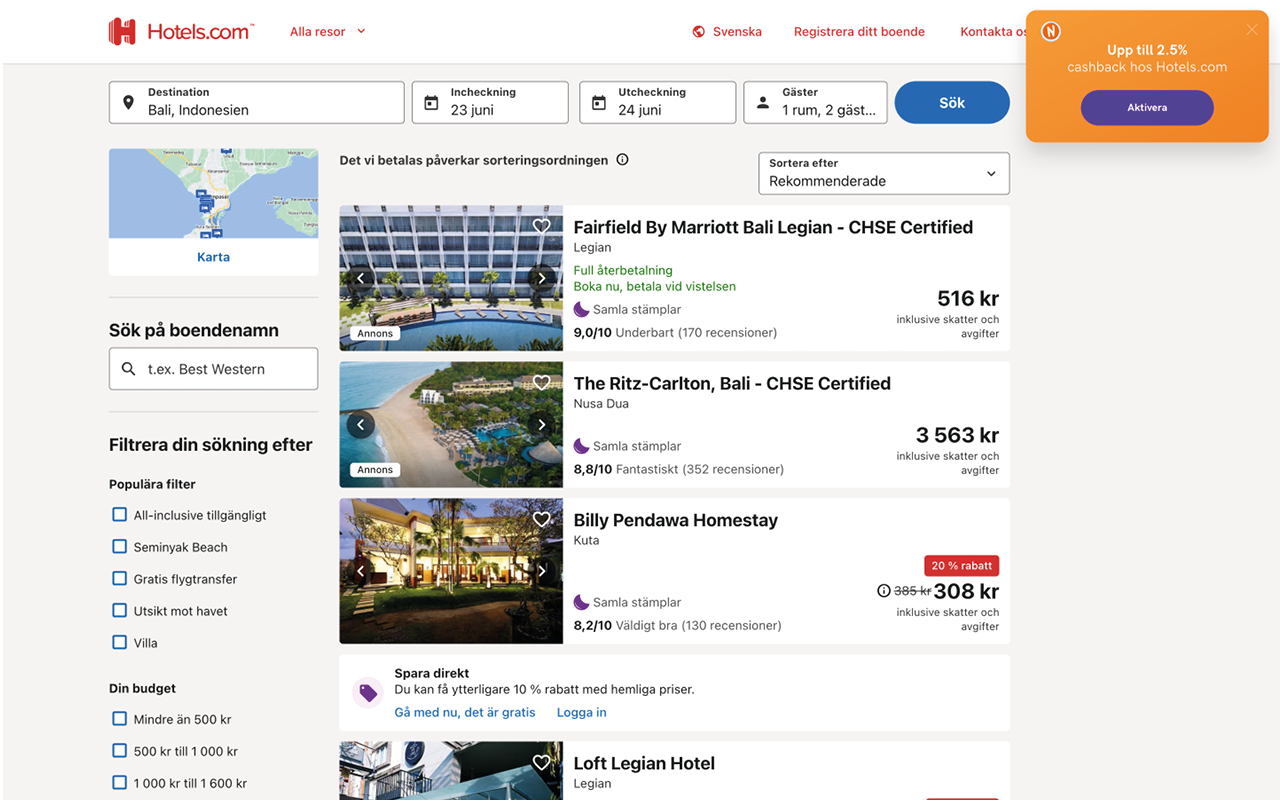
Task: Open Loft Legian Hotel listing title
Action: pyautogui.click(x=644, y=763)
